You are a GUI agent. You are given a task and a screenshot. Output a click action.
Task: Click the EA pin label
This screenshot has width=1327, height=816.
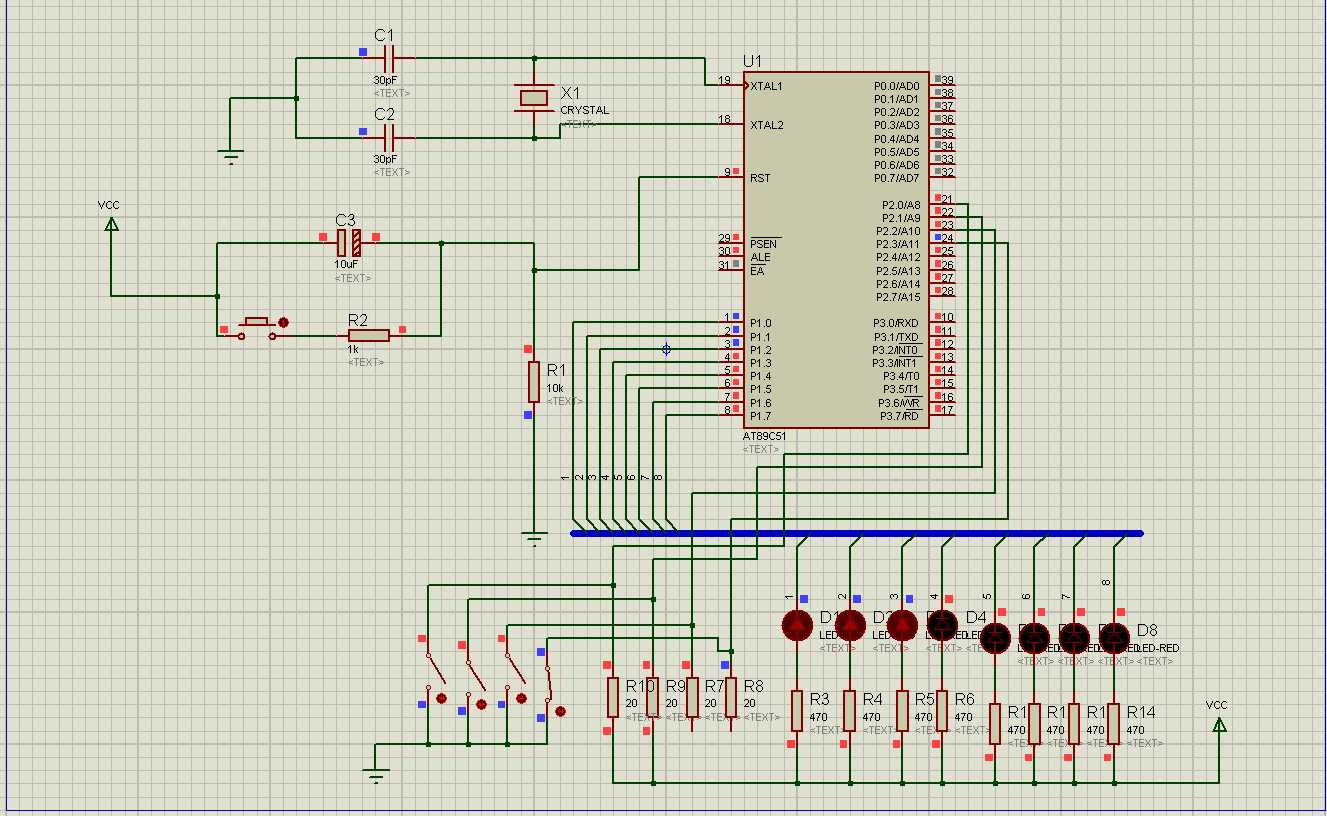pos(757,270)
